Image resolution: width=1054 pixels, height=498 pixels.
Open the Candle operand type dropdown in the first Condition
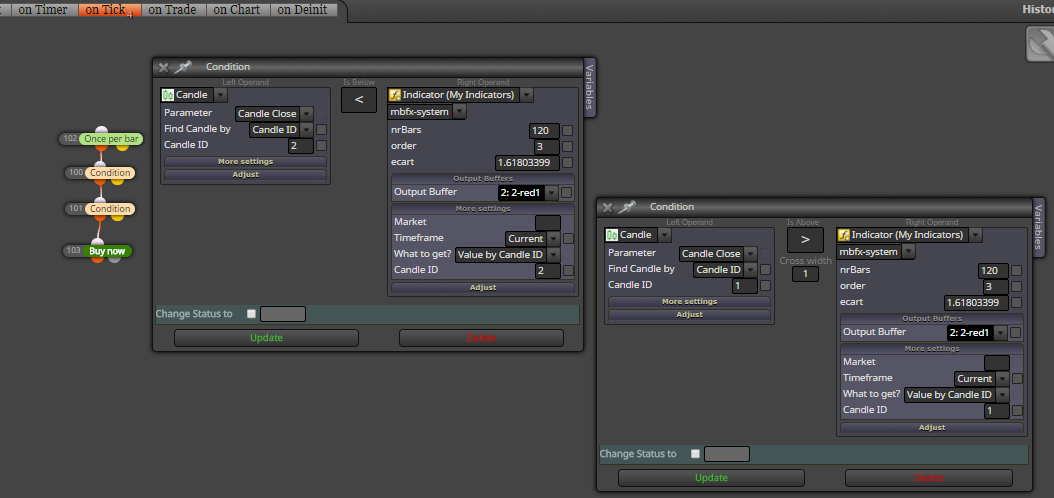pos(220,95)
